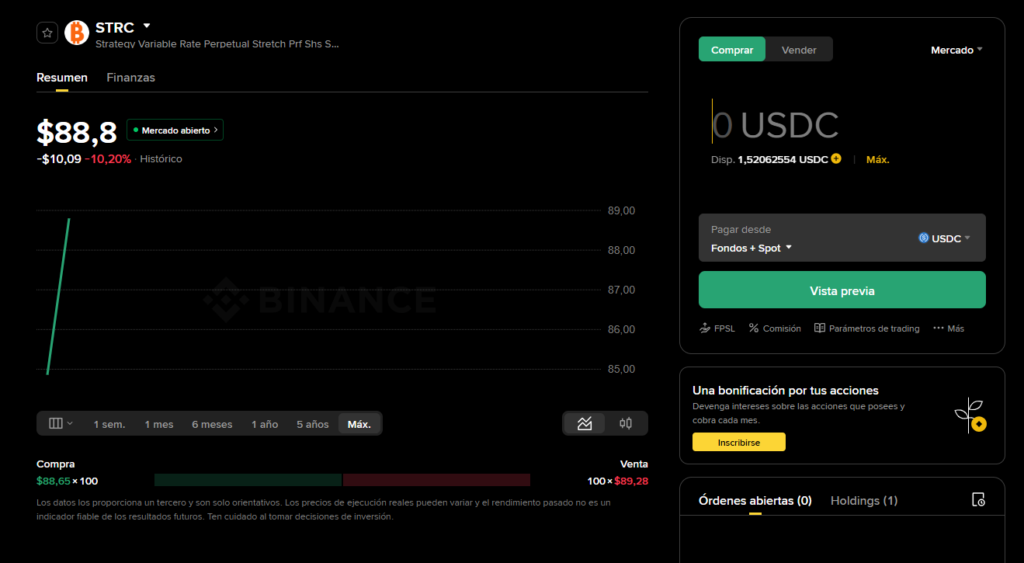The width and height of the screenshot is (1024, 563).
Task: Click the bid price $88,65
Action: 54,481
